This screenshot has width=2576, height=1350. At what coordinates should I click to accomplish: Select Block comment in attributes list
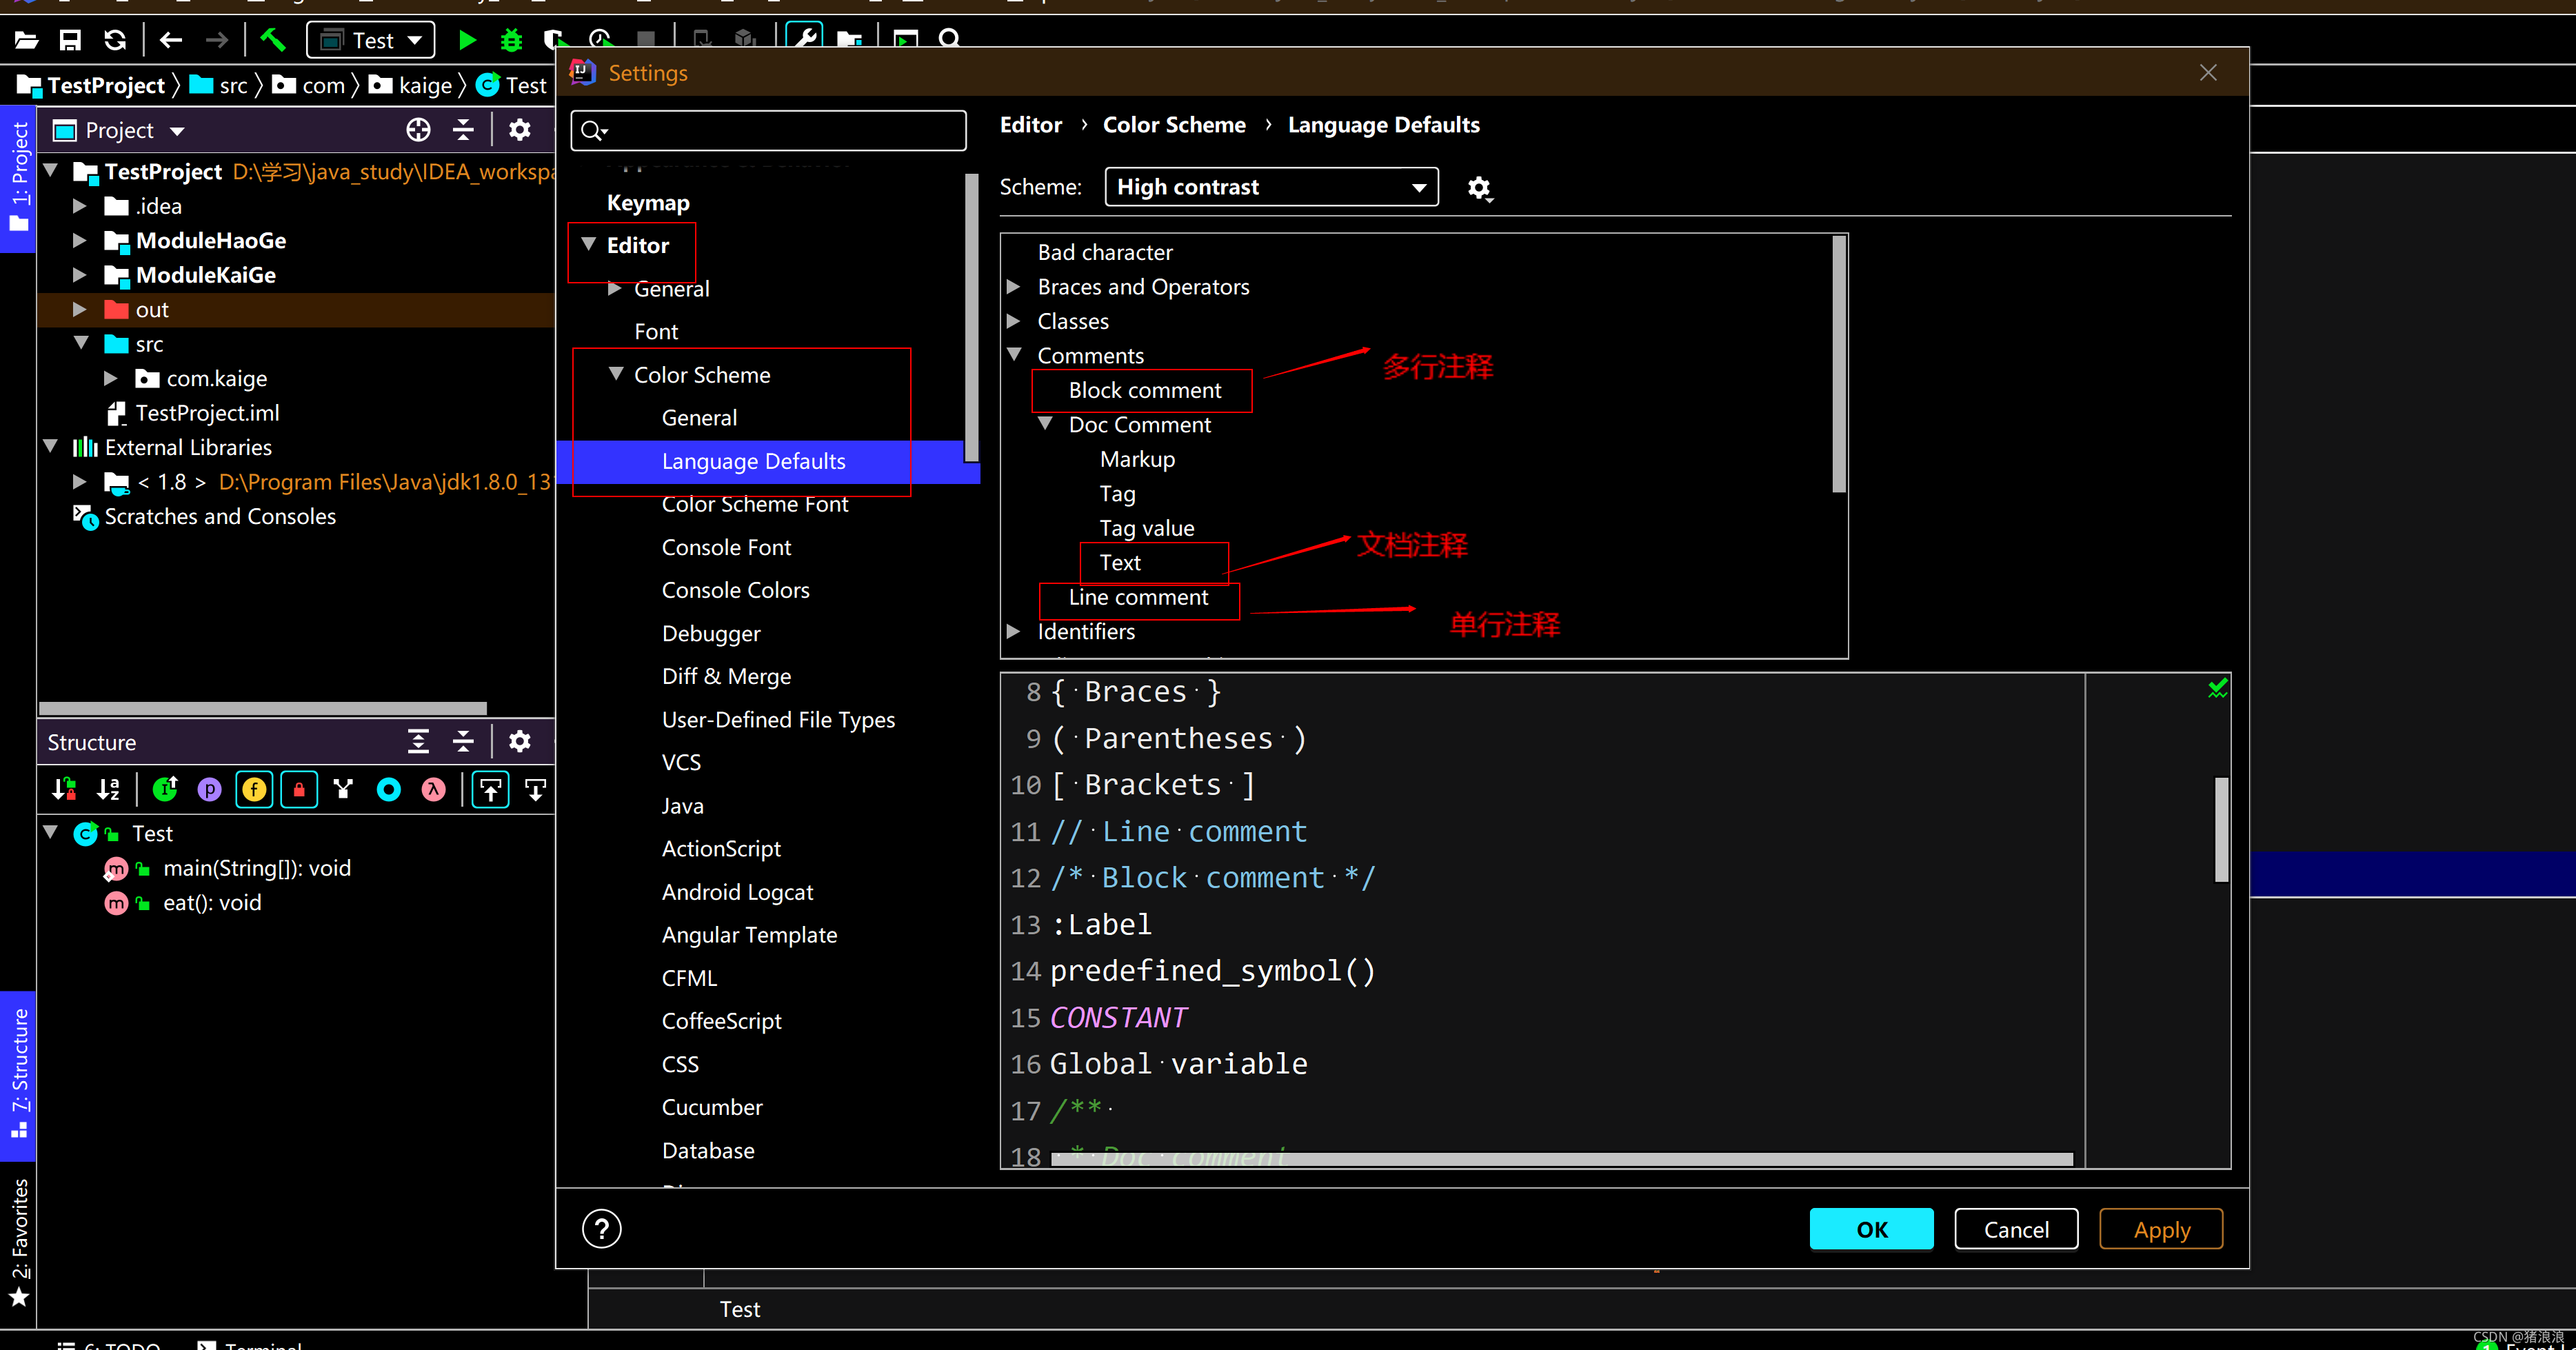point(1144,390)
